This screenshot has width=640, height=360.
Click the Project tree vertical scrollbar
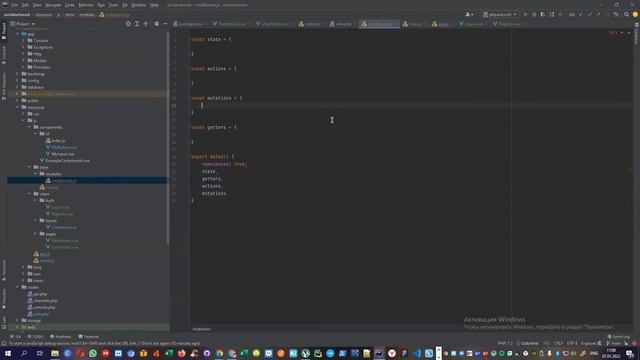(168, 139)
